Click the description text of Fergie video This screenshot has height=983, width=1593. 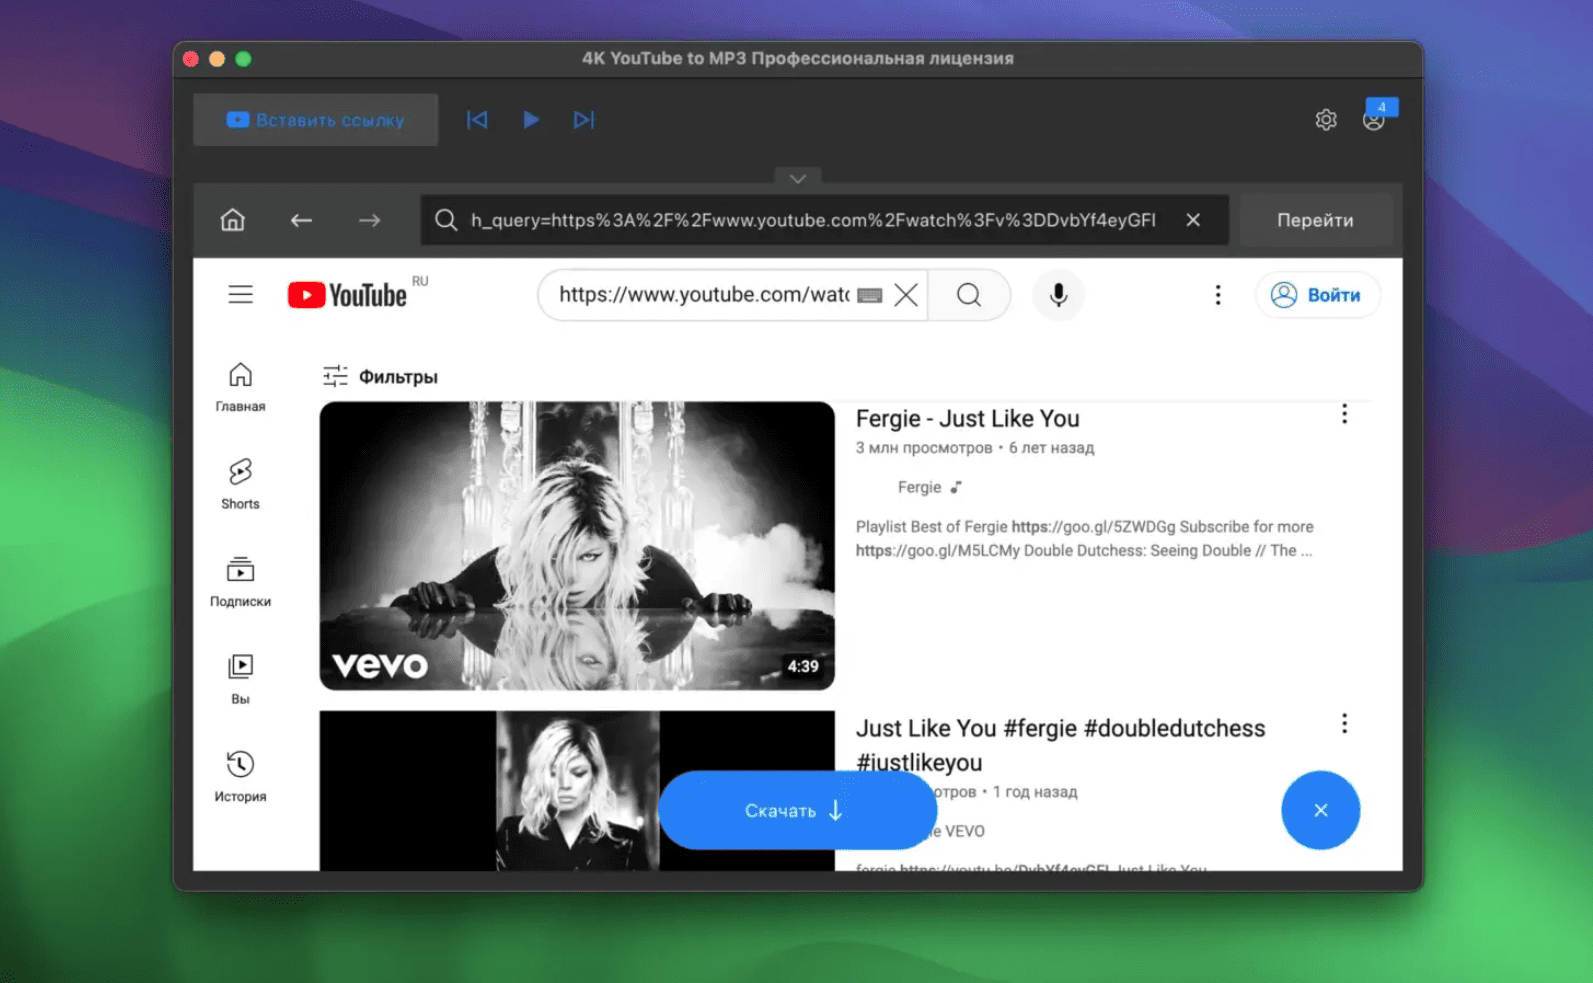(x=1084, y=539)
